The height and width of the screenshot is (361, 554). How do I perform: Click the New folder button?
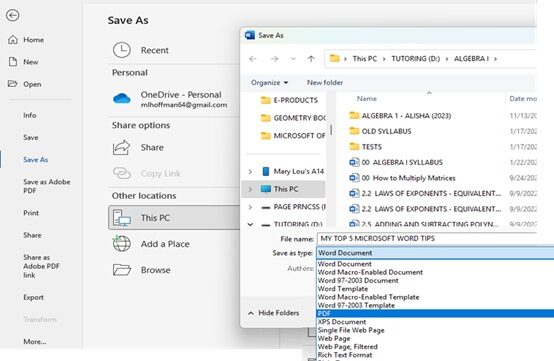tap(325, 83)
